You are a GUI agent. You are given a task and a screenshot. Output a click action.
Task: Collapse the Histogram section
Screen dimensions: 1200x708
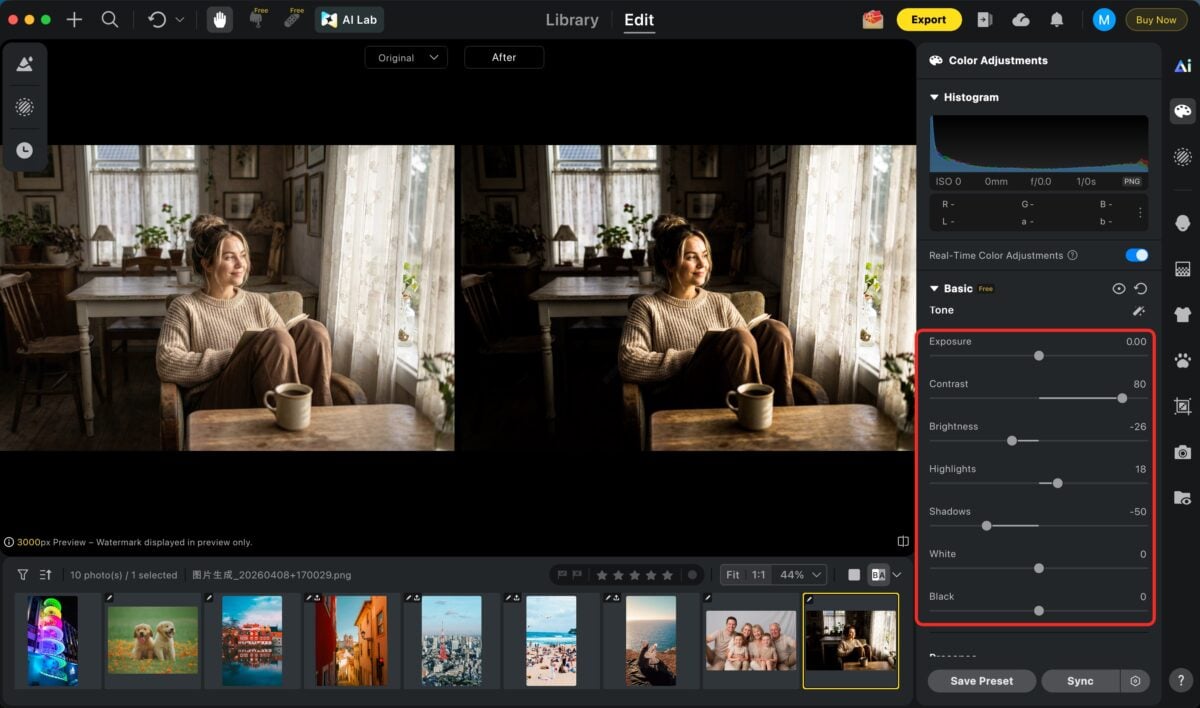point(934,97)
